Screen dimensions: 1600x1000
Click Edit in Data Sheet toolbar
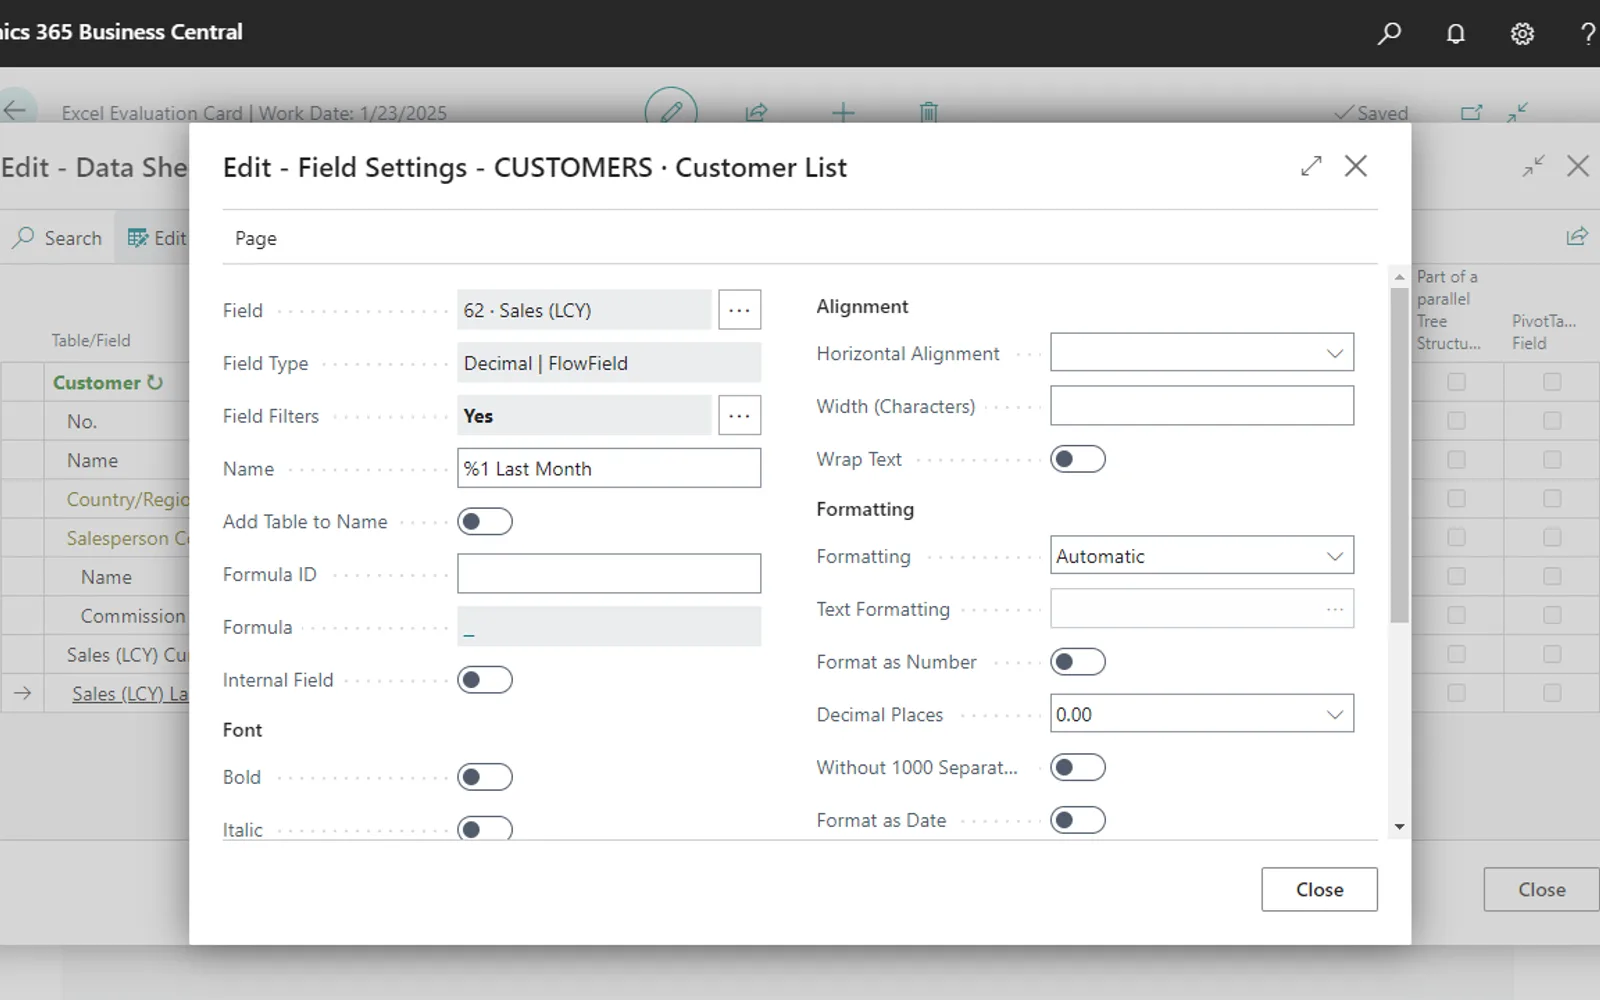[157, 238]
